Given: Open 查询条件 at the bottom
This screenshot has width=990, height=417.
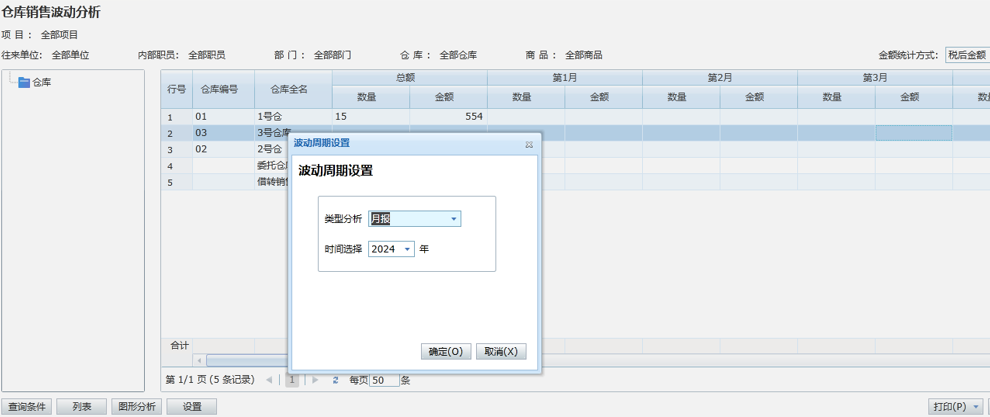Looking at the screenshot, I should 27,407.
